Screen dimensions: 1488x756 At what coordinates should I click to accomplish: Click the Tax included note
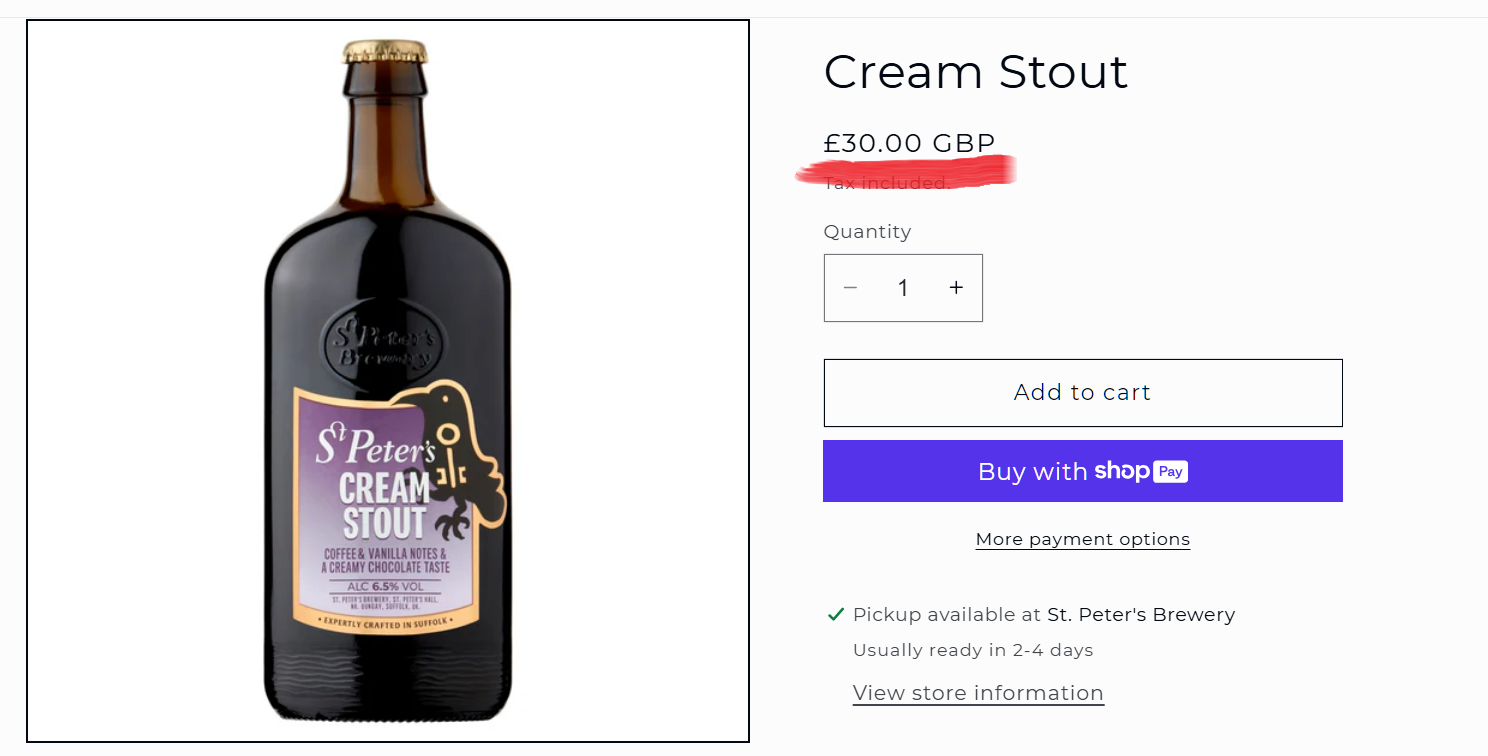point(886,183)
